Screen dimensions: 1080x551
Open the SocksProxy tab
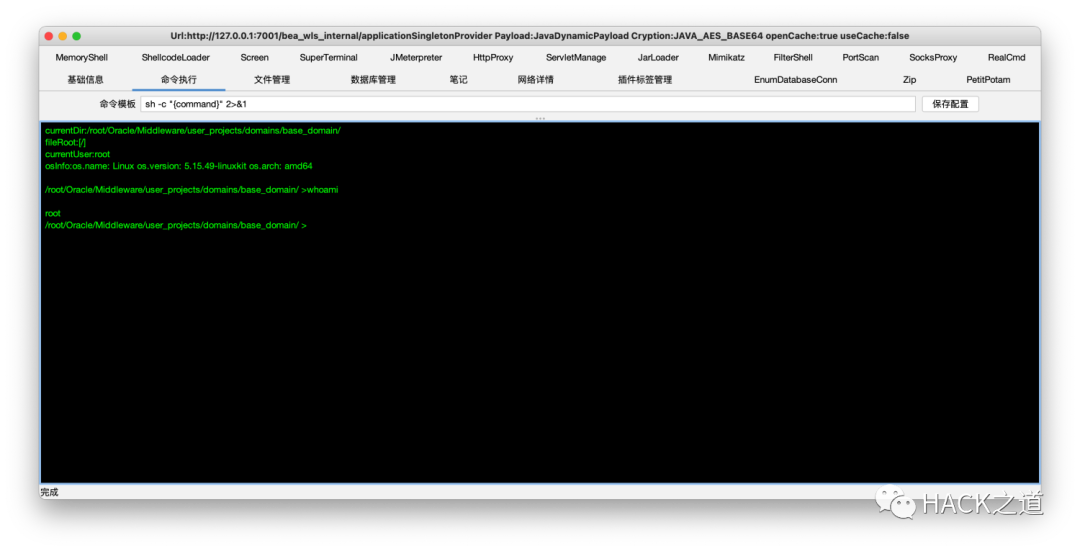click(x=933, y=58)
